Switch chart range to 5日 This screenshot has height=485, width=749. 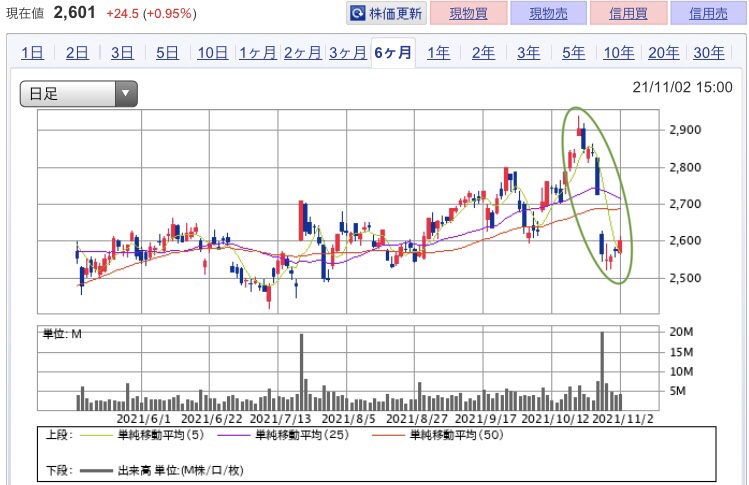click(167, 53)
